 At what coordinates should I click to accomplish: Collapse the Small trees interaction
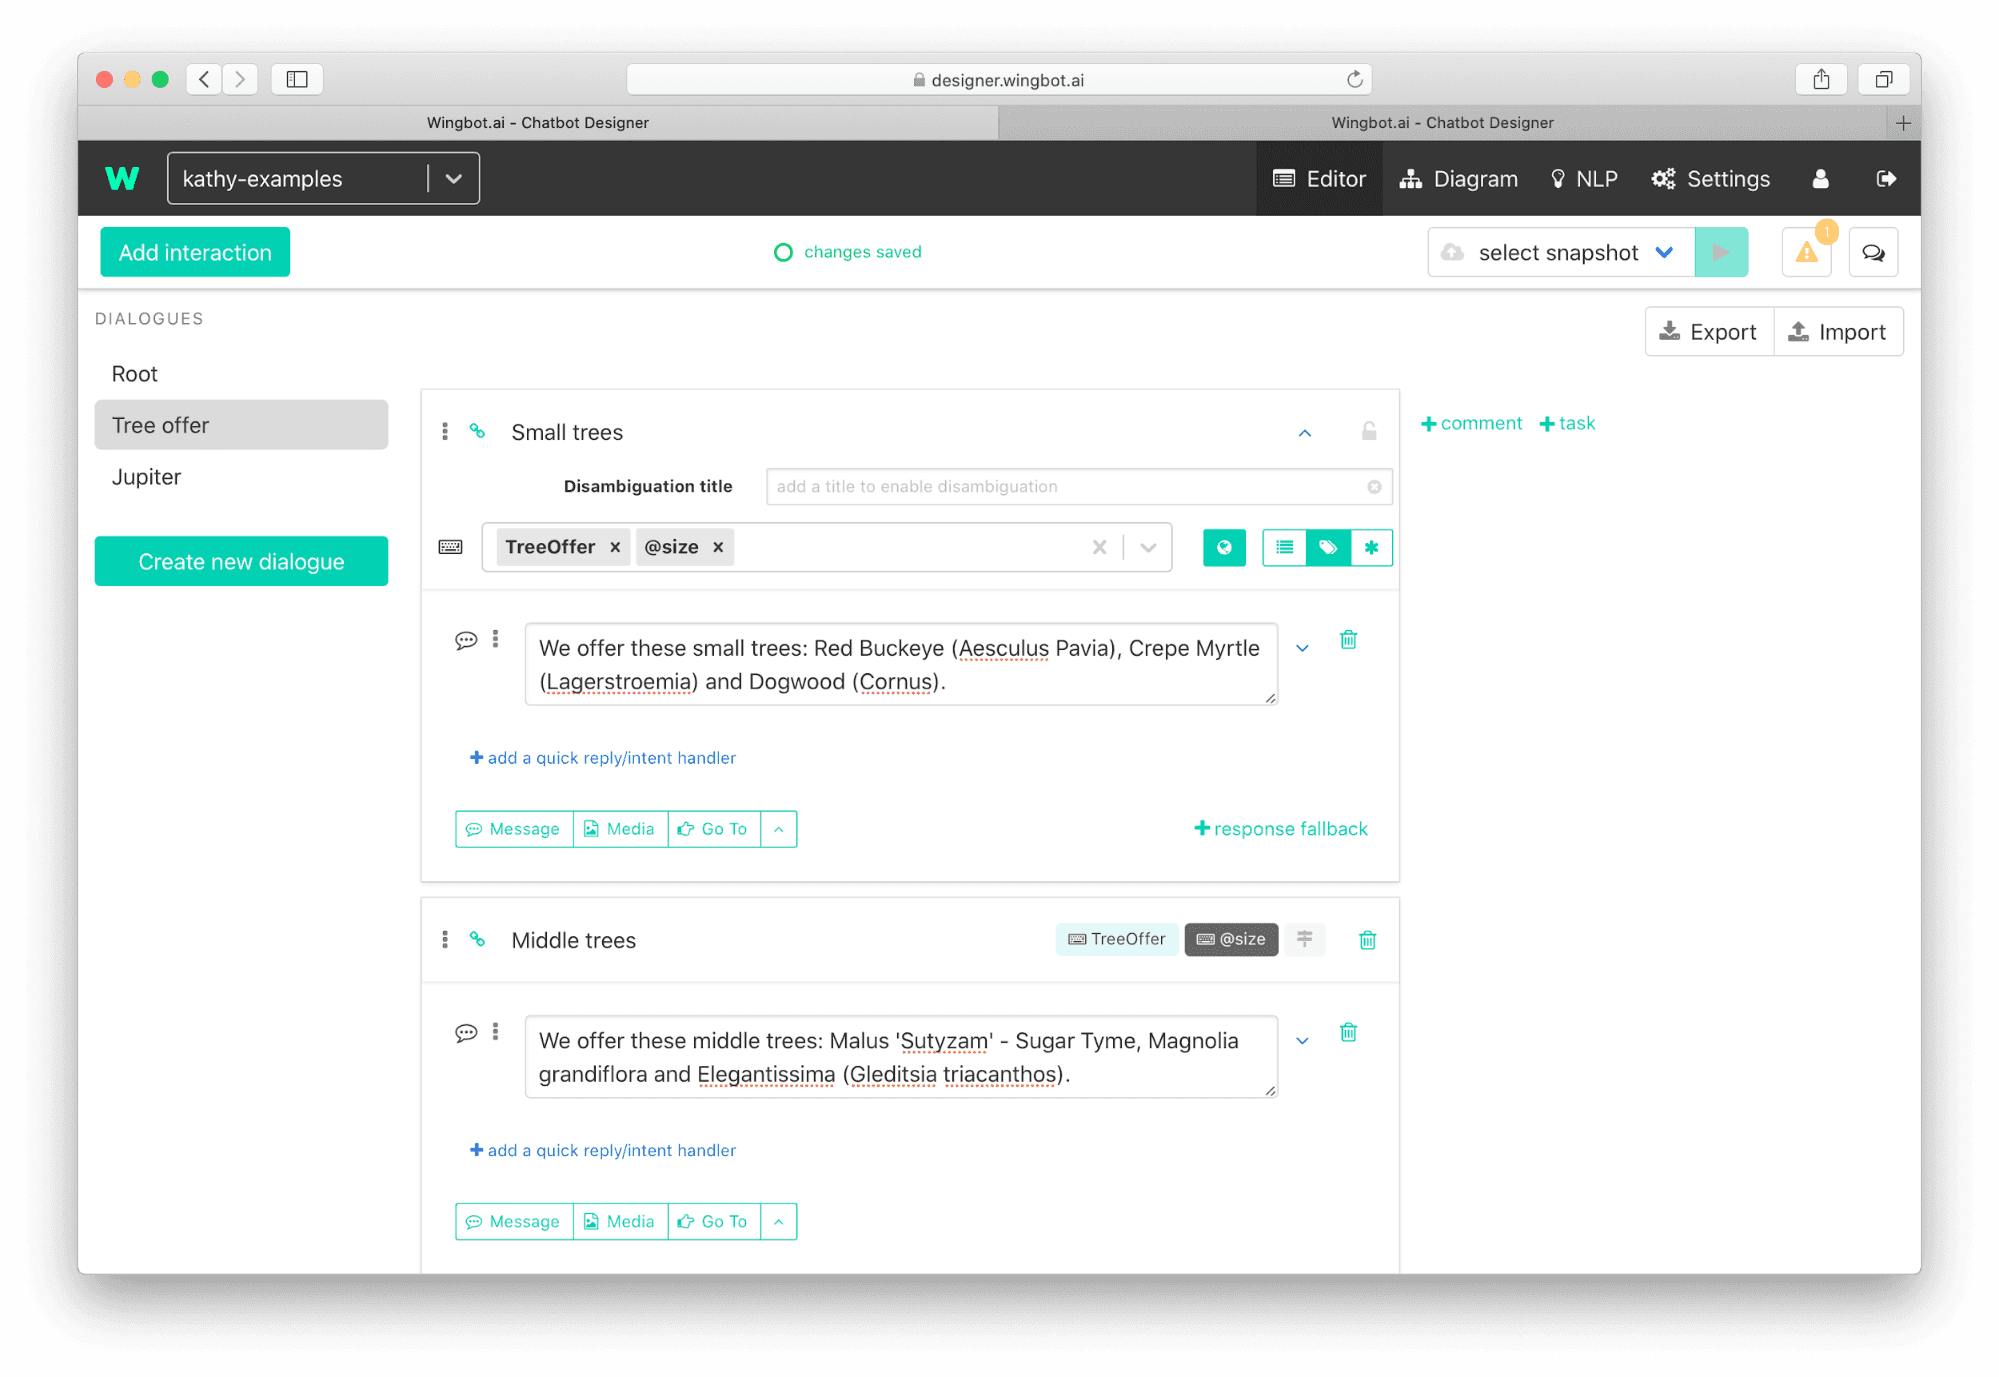1304,433
